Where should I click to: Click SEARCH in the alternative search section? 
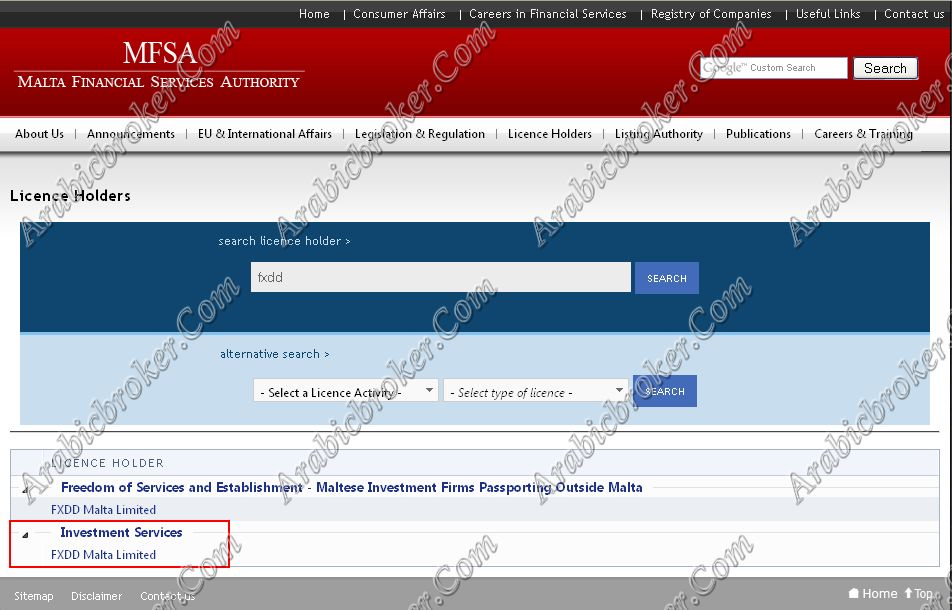(665, 391)
